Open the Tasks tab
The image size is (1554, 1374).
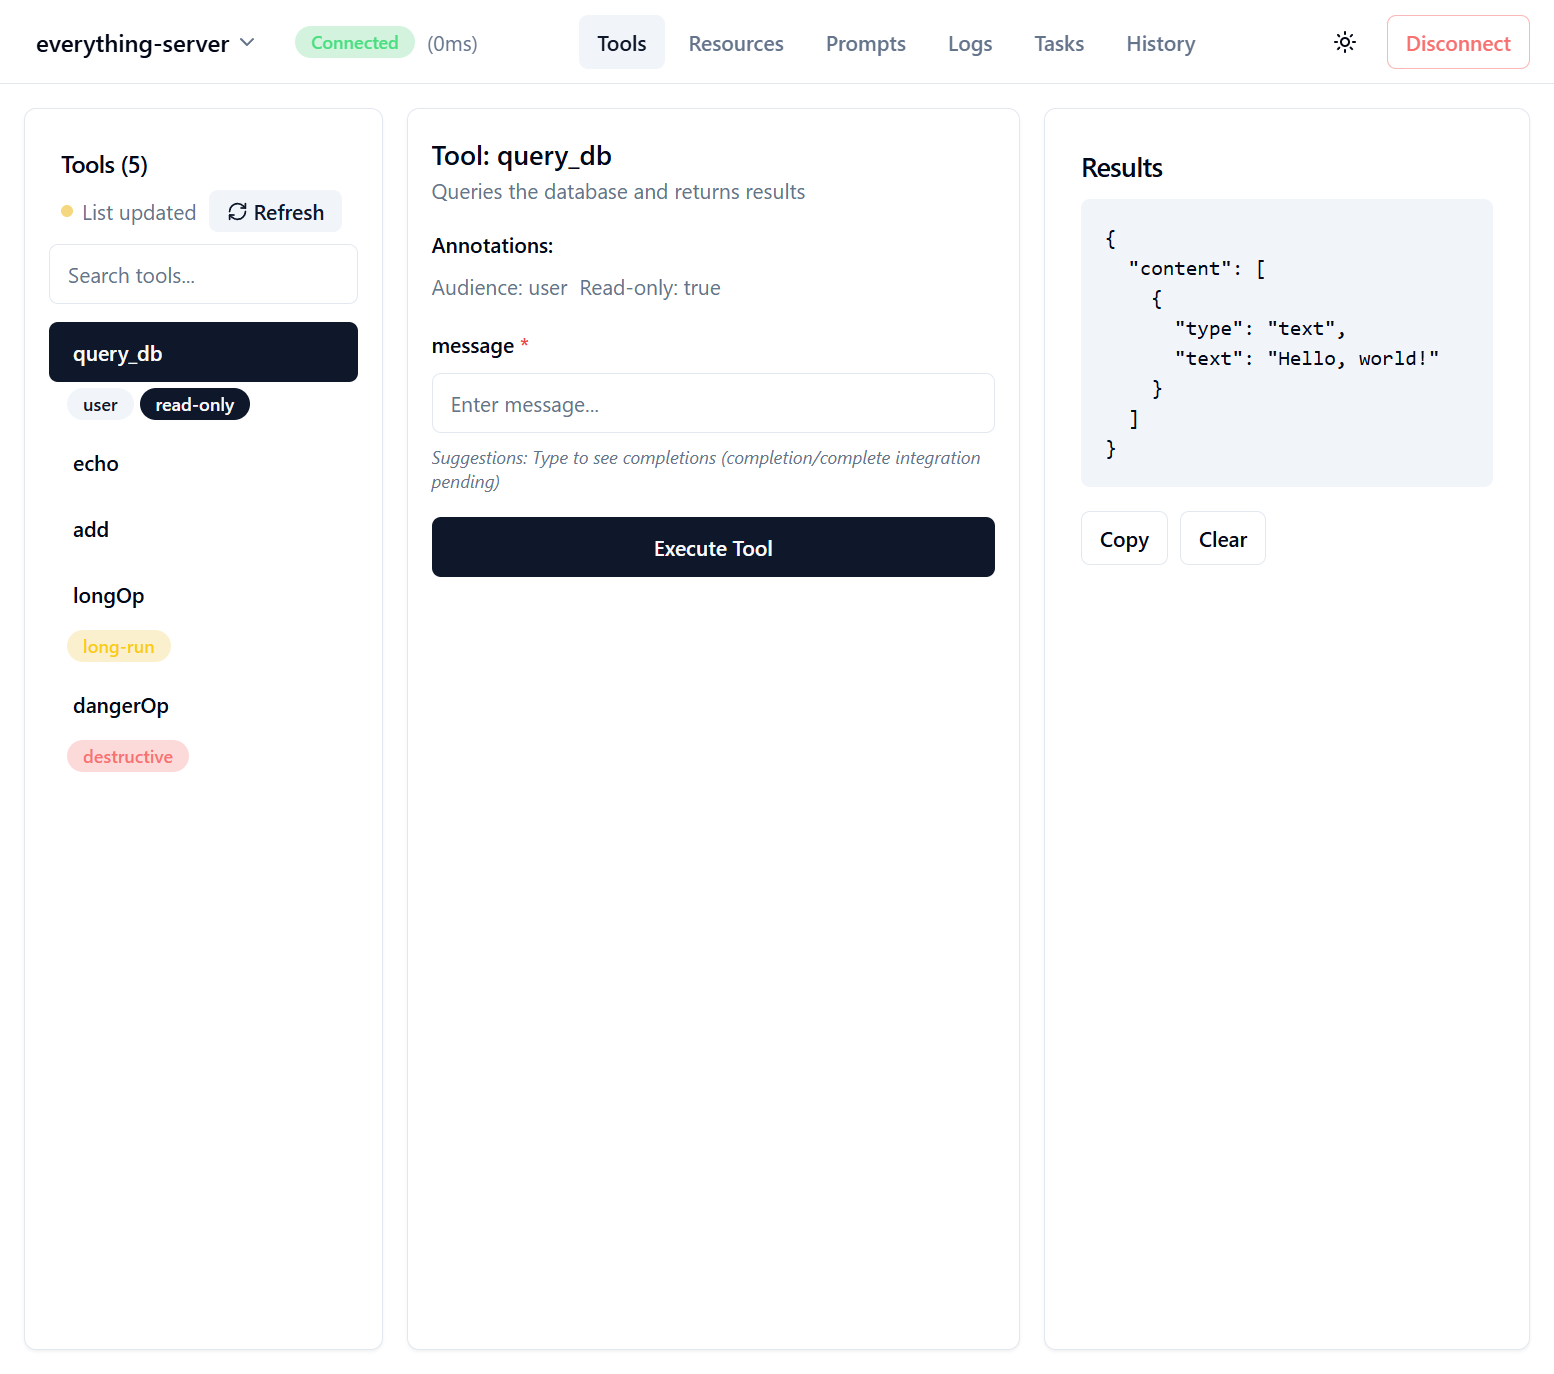(x=1059, y=43)
